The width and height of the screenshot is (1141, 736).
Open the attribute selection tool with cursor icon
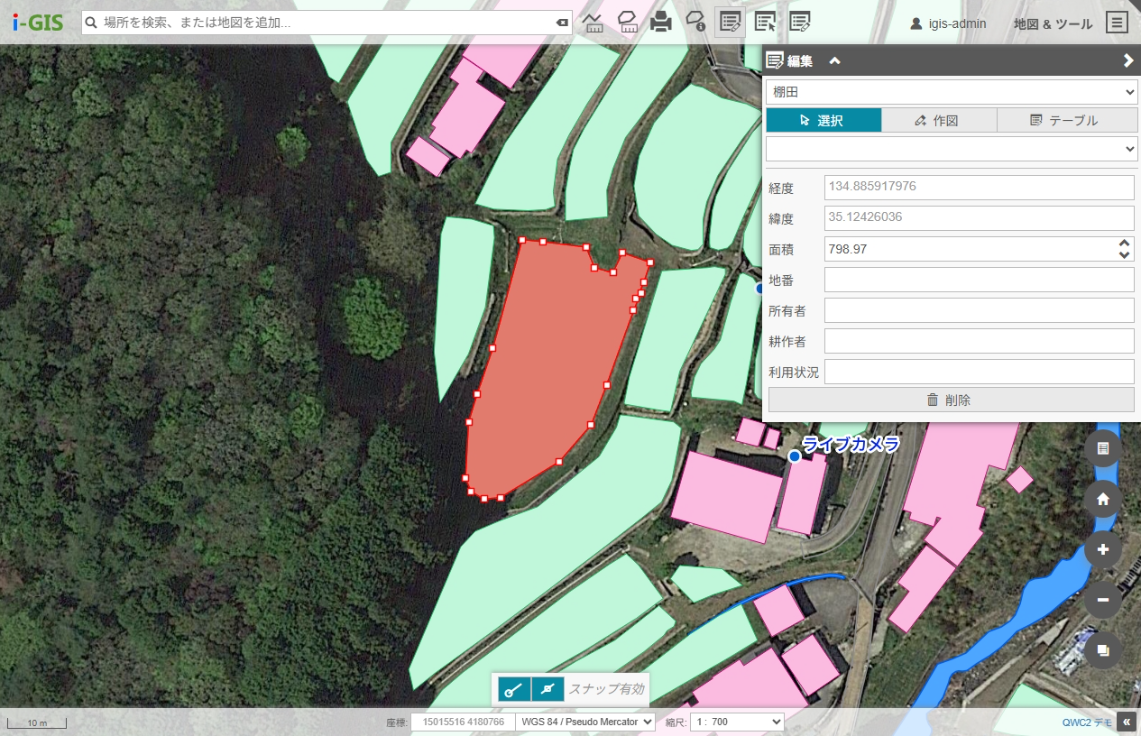coord(765,23)
